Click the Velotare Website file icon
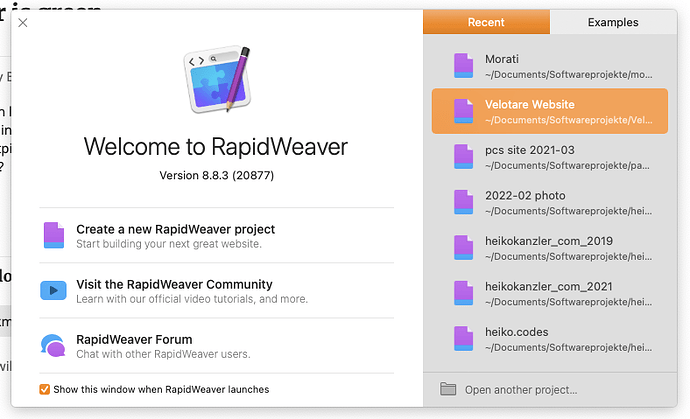This screenshot has height=419, width=690. 463,111
